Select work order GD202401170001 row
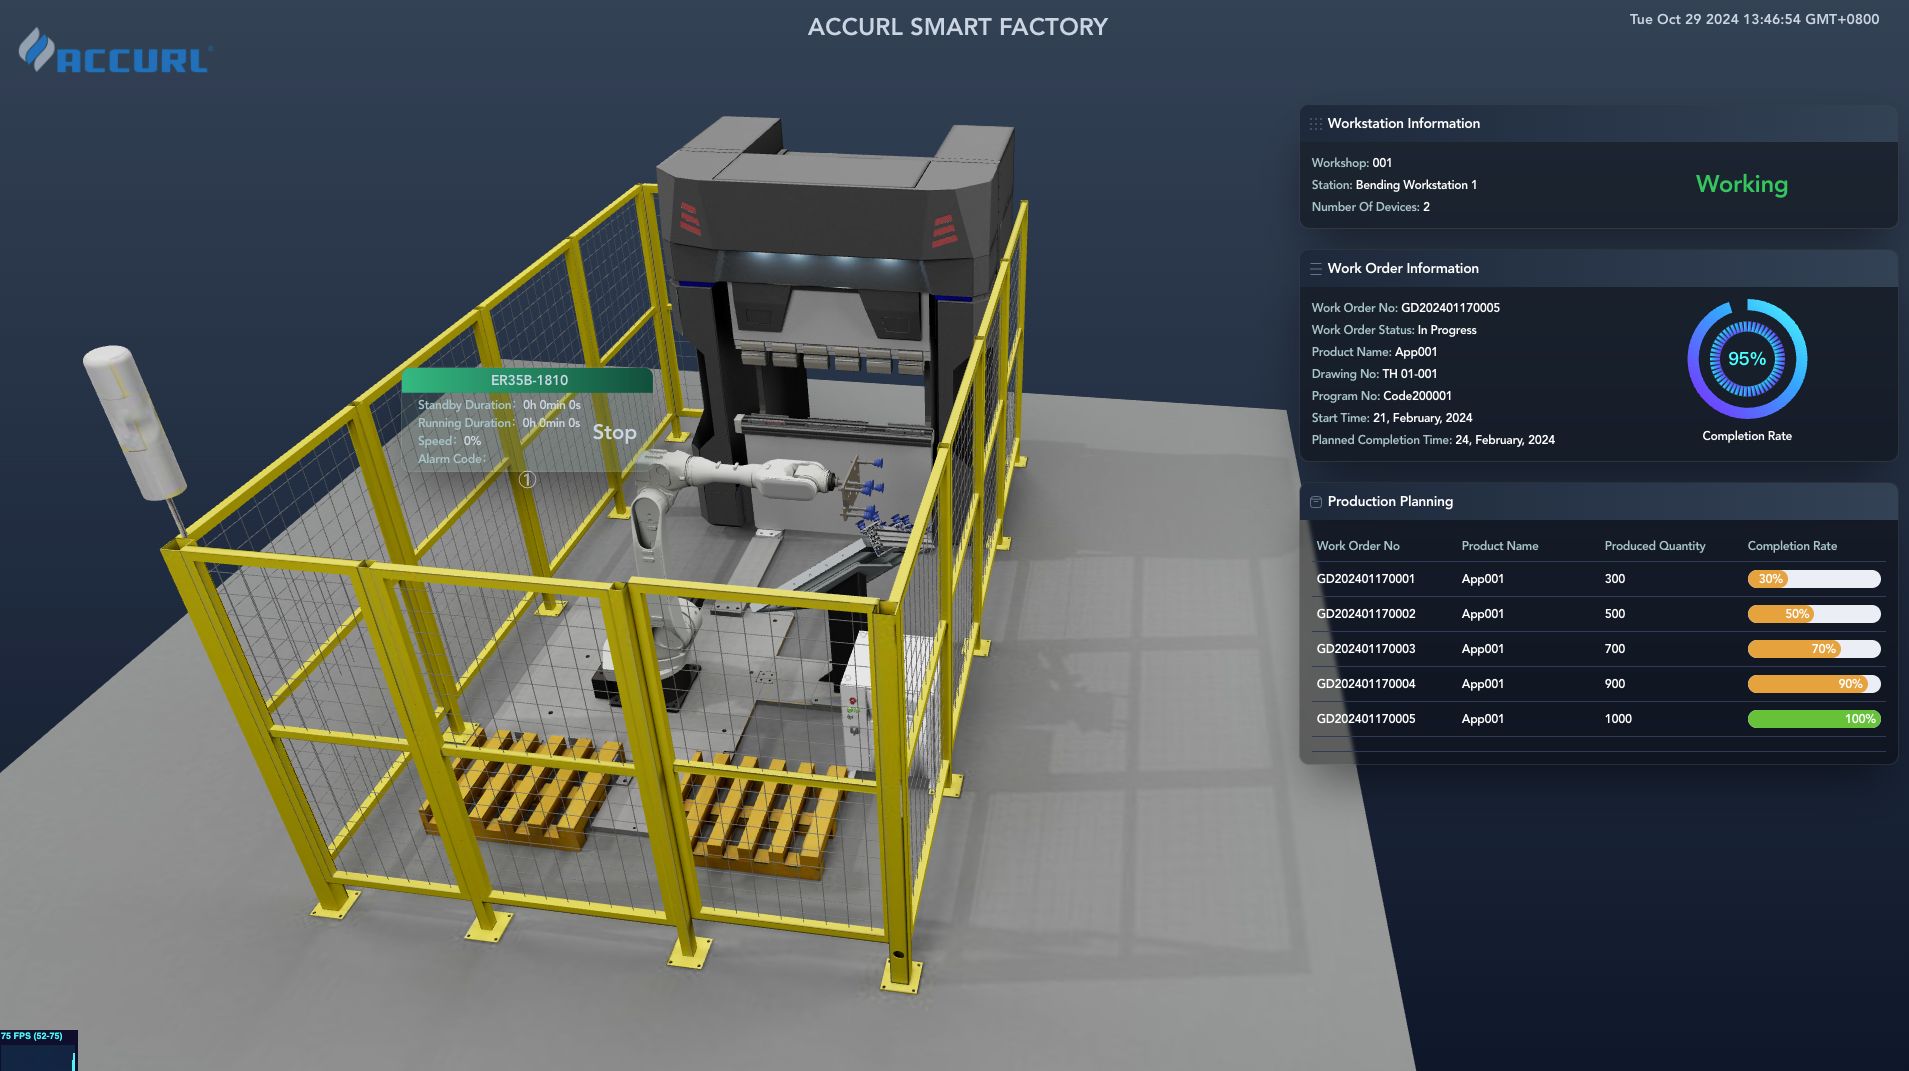Screen dimensions: 1909x1071 1598,579
